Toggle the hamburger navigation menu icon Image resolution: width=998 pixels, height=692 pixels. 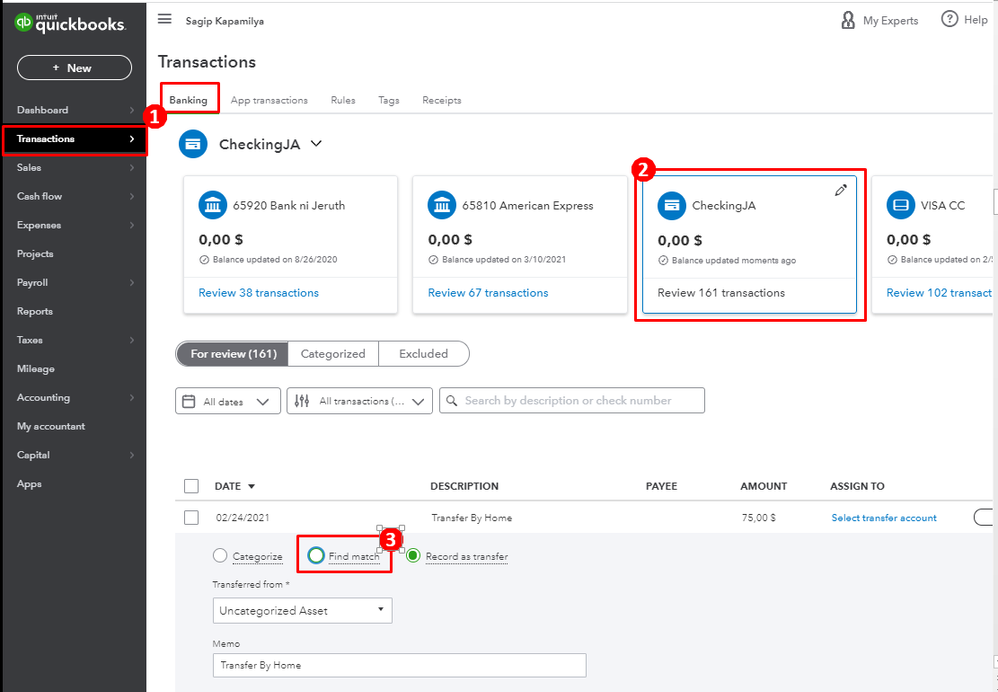coord(165,19)
